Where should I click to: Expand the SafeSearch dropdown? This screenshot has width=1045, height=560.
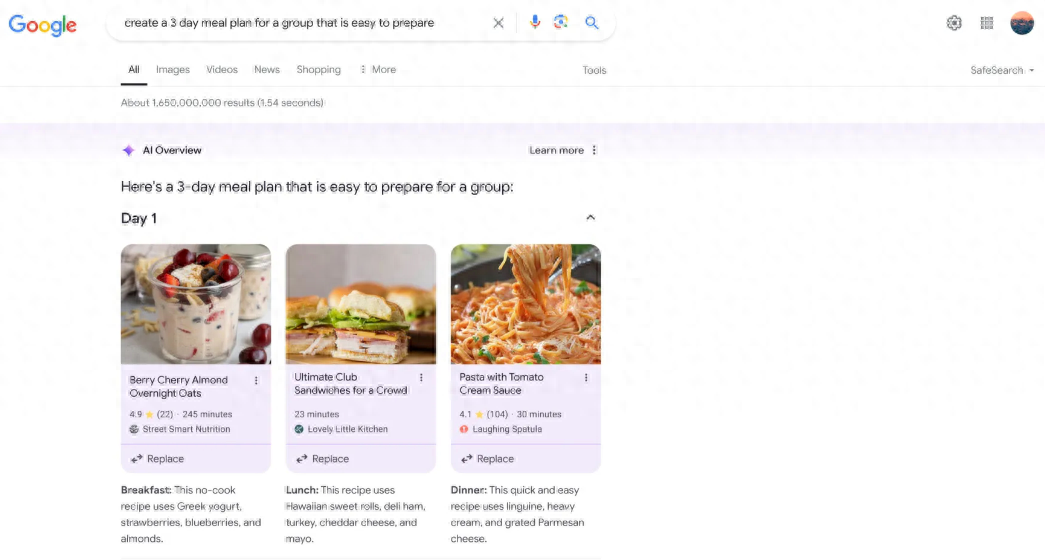(1002, 70)
